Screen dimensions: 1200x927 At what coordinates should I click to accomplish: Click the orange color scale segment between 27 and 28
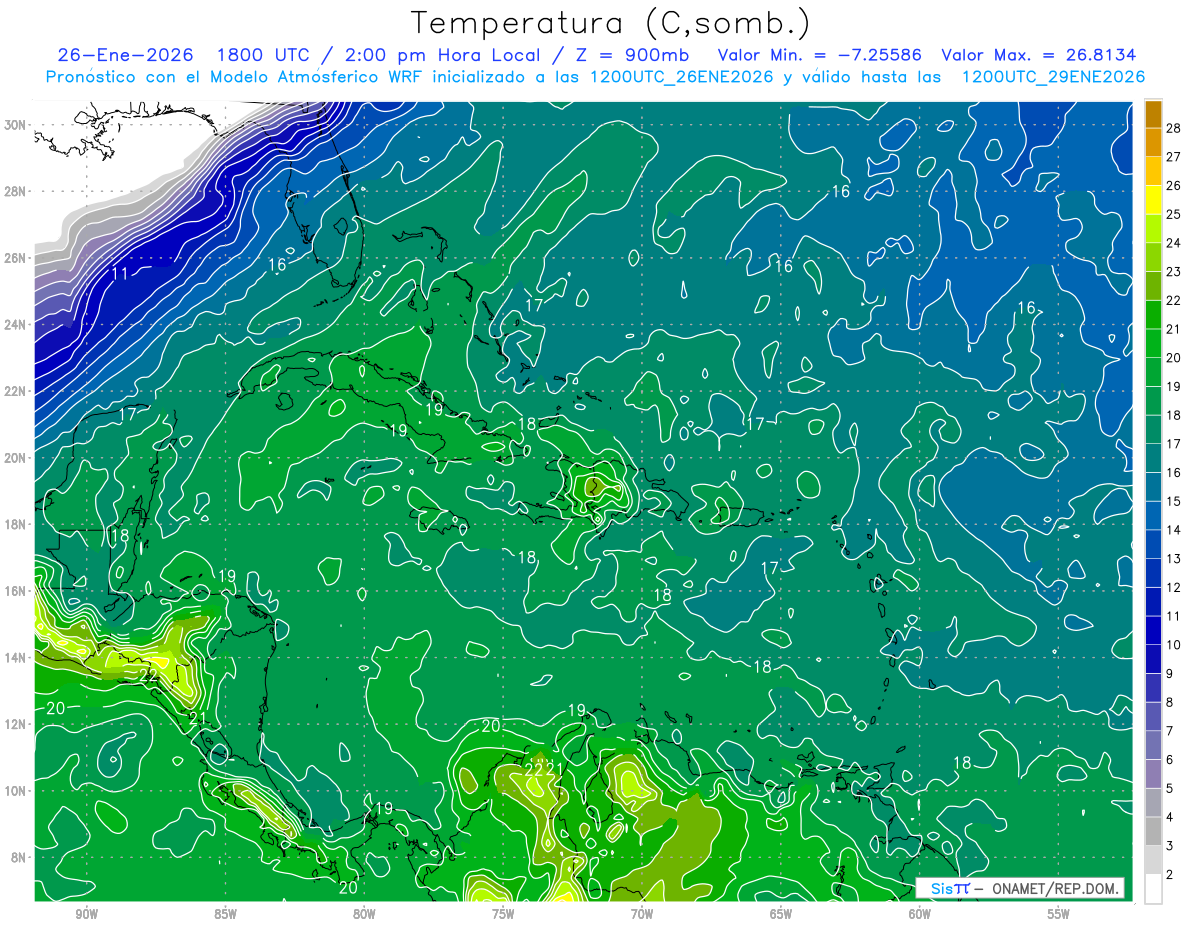1154,141
